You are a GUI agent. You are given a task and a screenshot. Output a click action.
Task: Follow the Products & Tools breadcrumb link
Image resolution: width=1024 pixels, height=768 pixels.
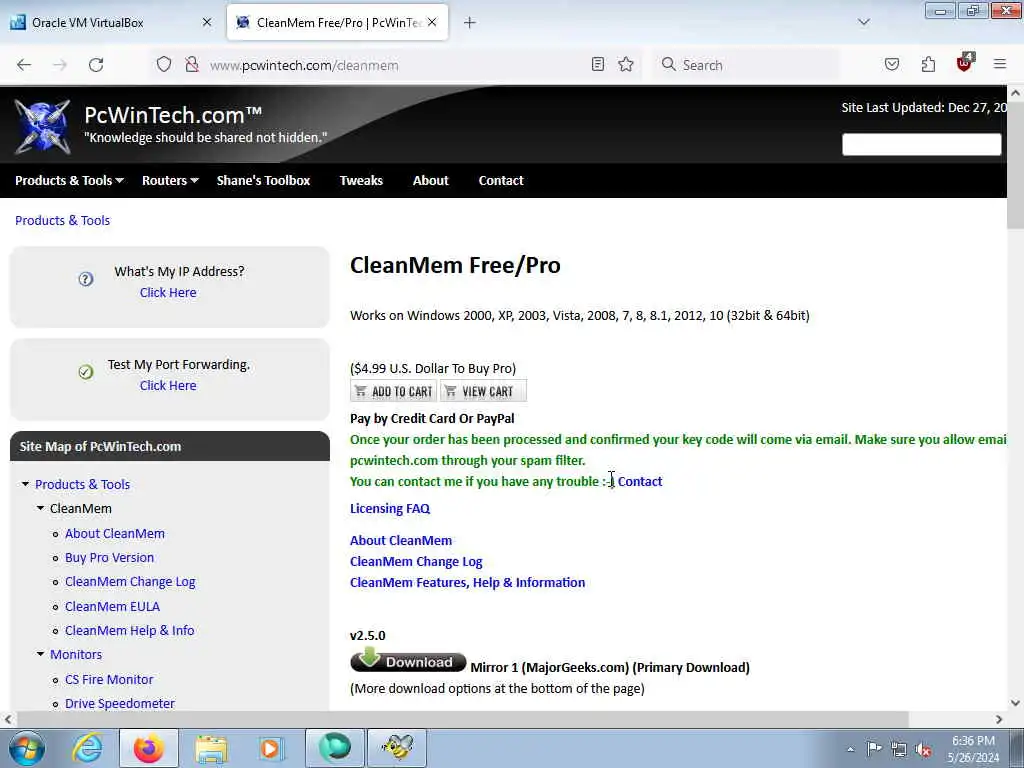tap(63, 220)
